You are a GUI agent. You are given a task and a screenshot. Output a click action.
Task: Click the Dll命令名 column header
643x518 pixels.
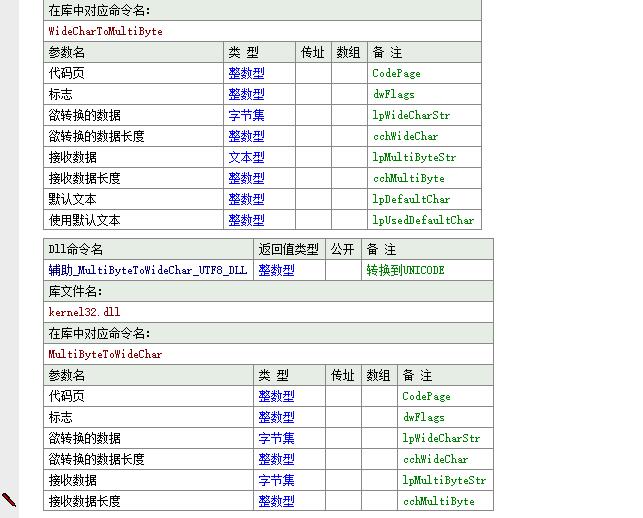[75, 249]
